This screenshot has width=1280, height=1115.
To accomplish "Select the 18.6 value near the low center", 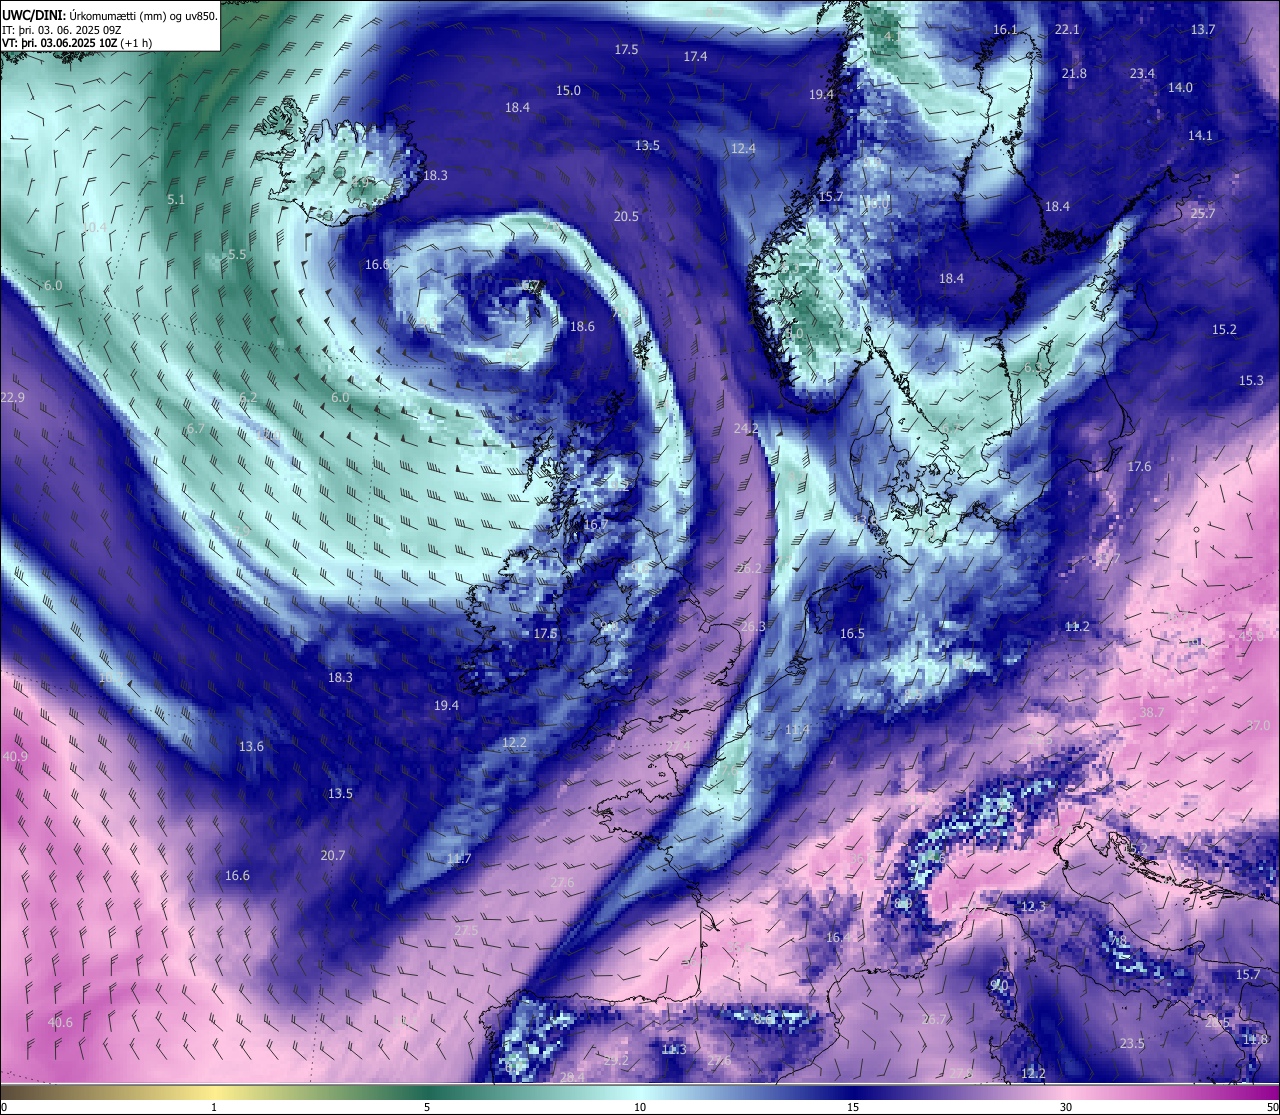I will [582, 326].
